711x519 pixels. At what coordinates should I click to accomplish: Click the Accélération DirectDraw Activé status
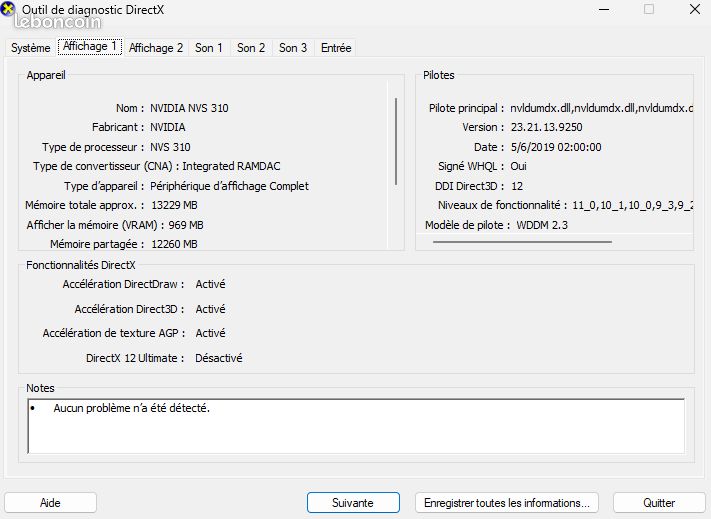tap(210, 284)
